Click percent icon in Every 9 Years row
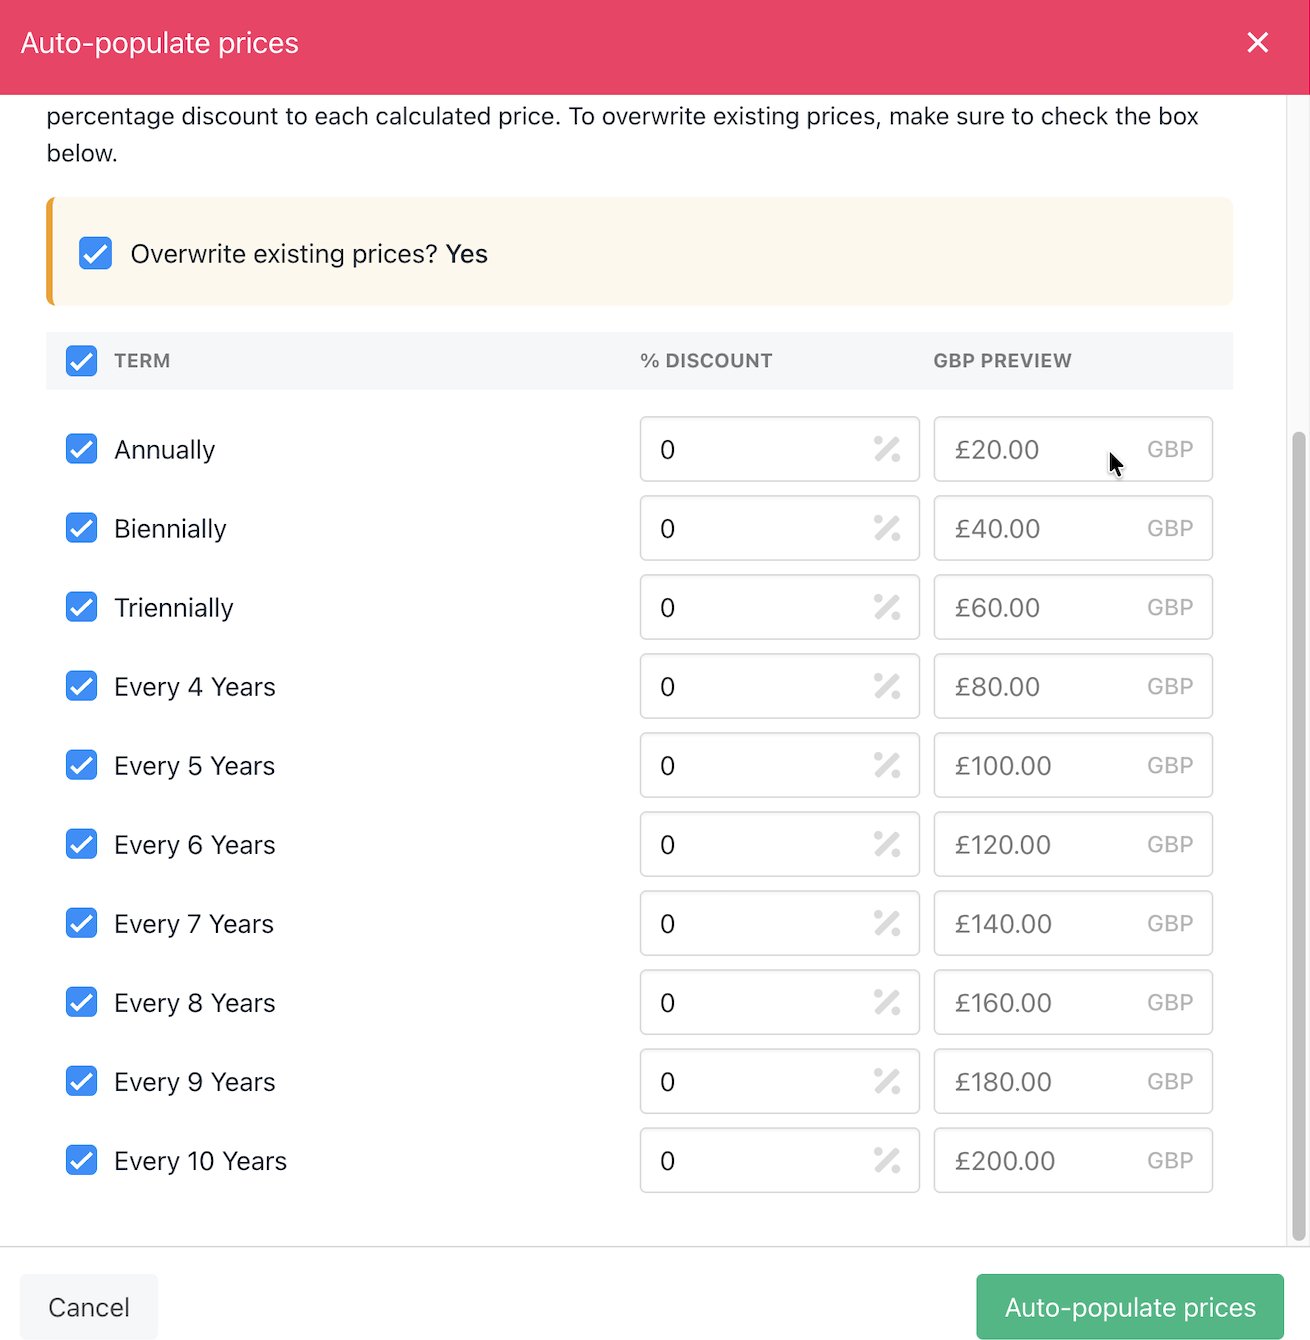Screen dimensions: 1310x1340 (887, 1081)
